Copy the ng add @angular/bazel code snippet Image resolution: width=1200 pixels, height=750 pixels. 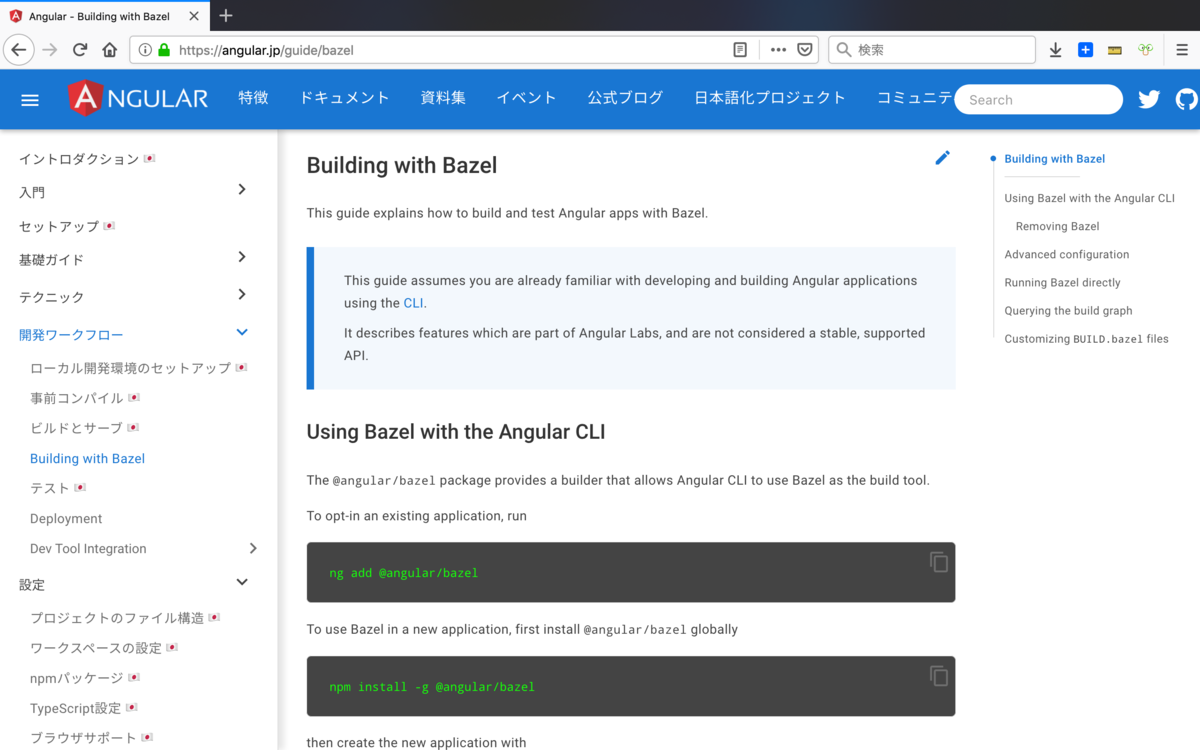coord(938,562)
